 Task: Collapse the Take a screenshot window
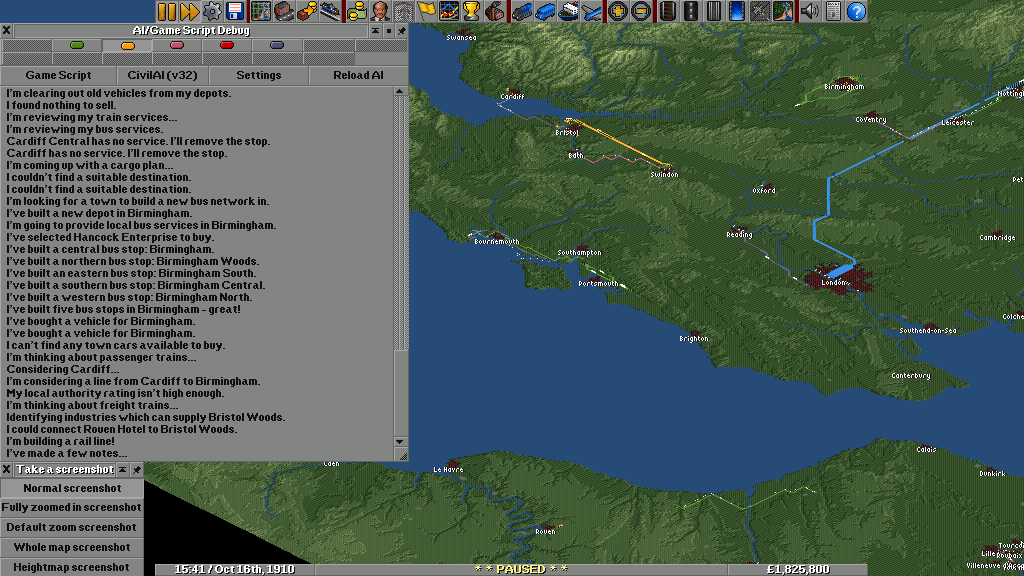coord(123,470)
